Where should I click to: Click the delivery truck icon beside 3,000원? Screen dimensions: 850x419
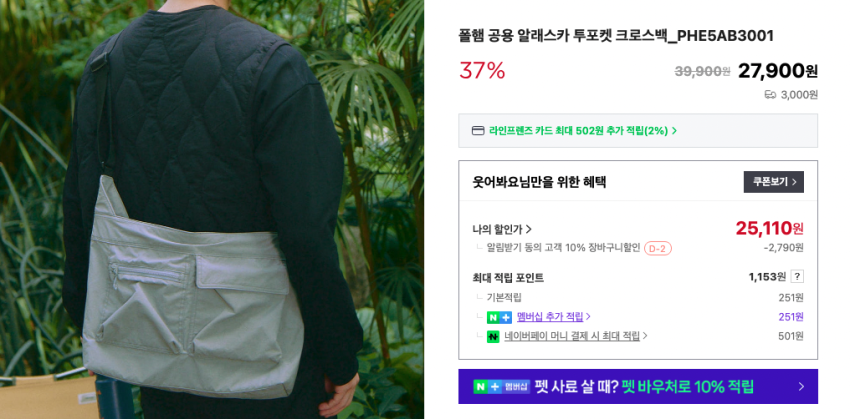tap(770, 95)
